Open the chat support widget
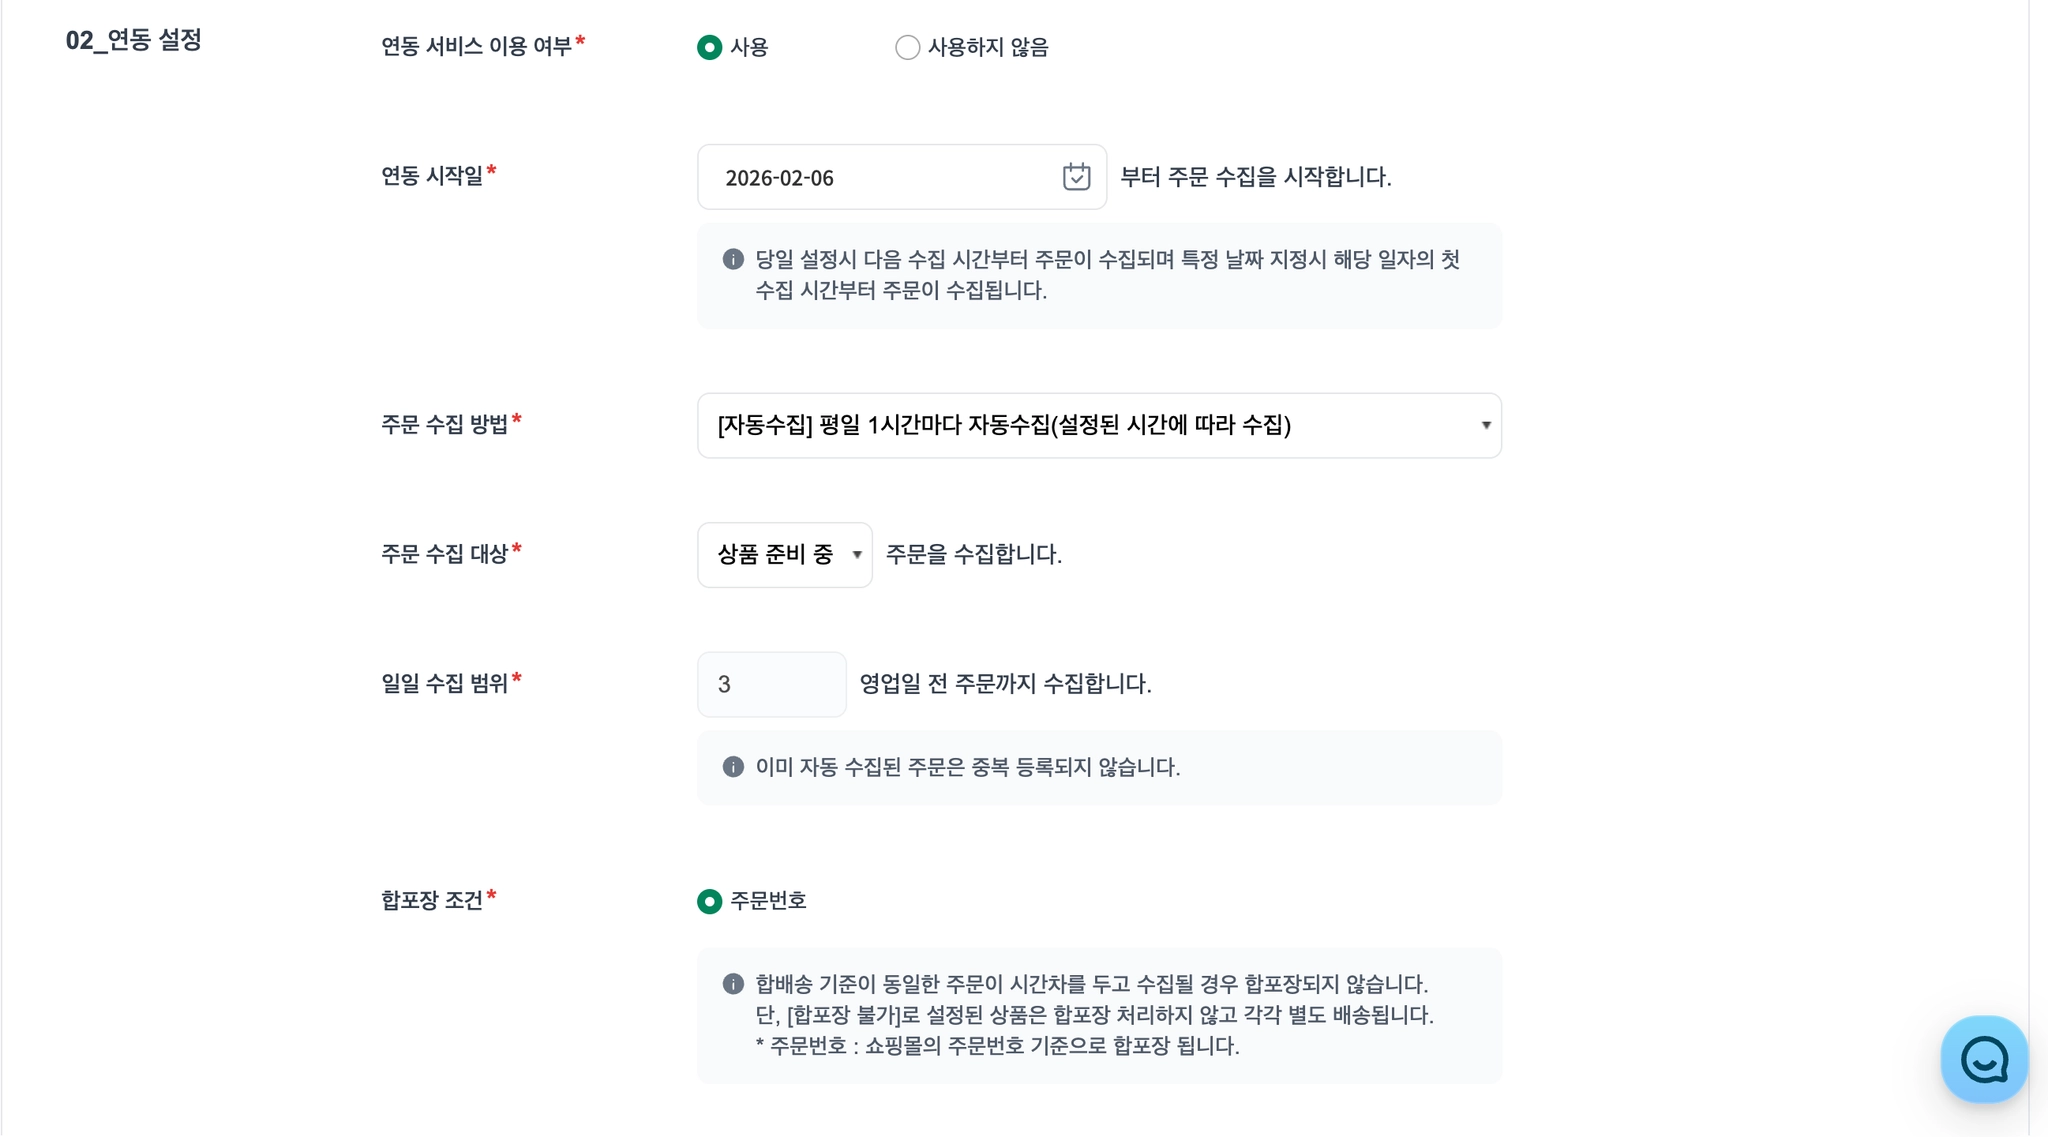This screenshot has width=2048, height=1137. [1983, 1060]
